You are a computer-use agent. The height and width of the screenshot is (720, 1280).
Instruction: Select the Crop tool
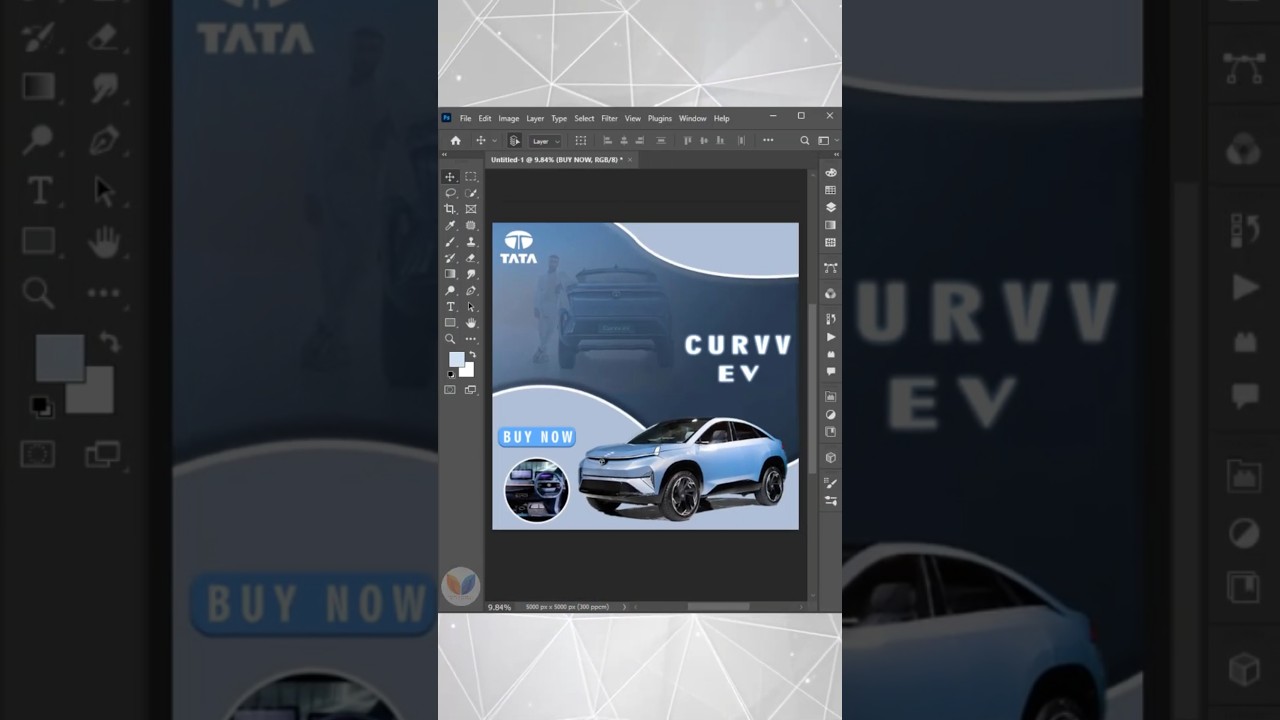coord(450,209)
